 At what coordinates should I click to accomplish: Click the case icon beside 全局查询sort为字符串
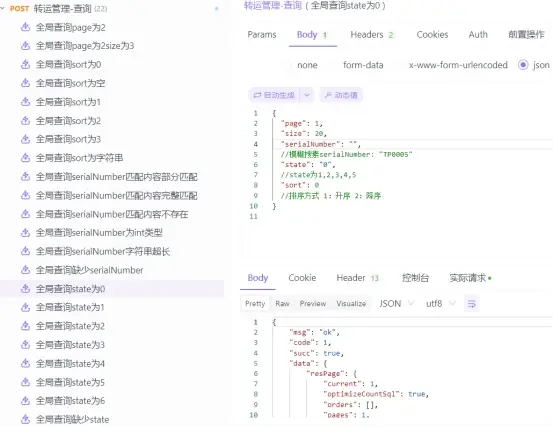coord(25,158)
